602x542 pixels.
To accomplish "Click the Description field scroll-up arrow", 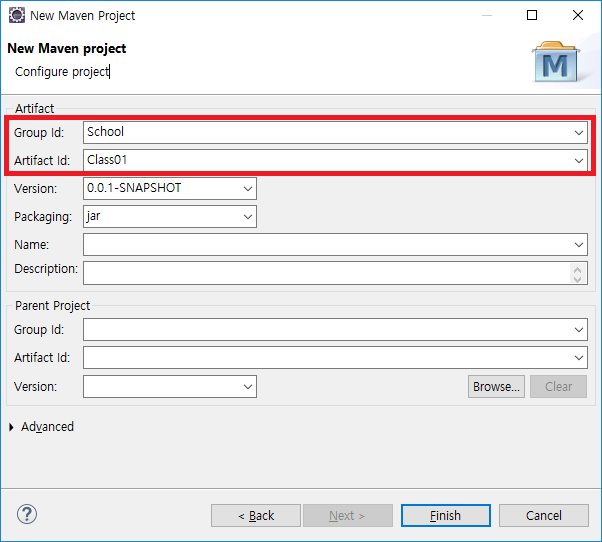I will tap(577, 269).
